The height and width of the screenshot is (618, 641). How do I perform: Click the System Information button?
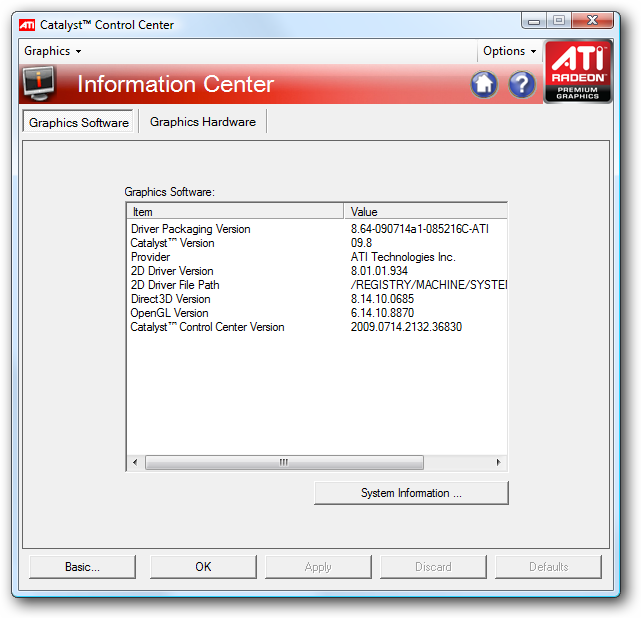(411, 493)
